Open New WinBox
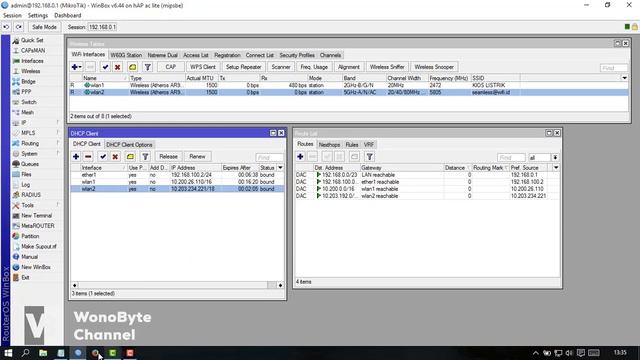Viewport: 640px width, 360px height. point(36,267)
